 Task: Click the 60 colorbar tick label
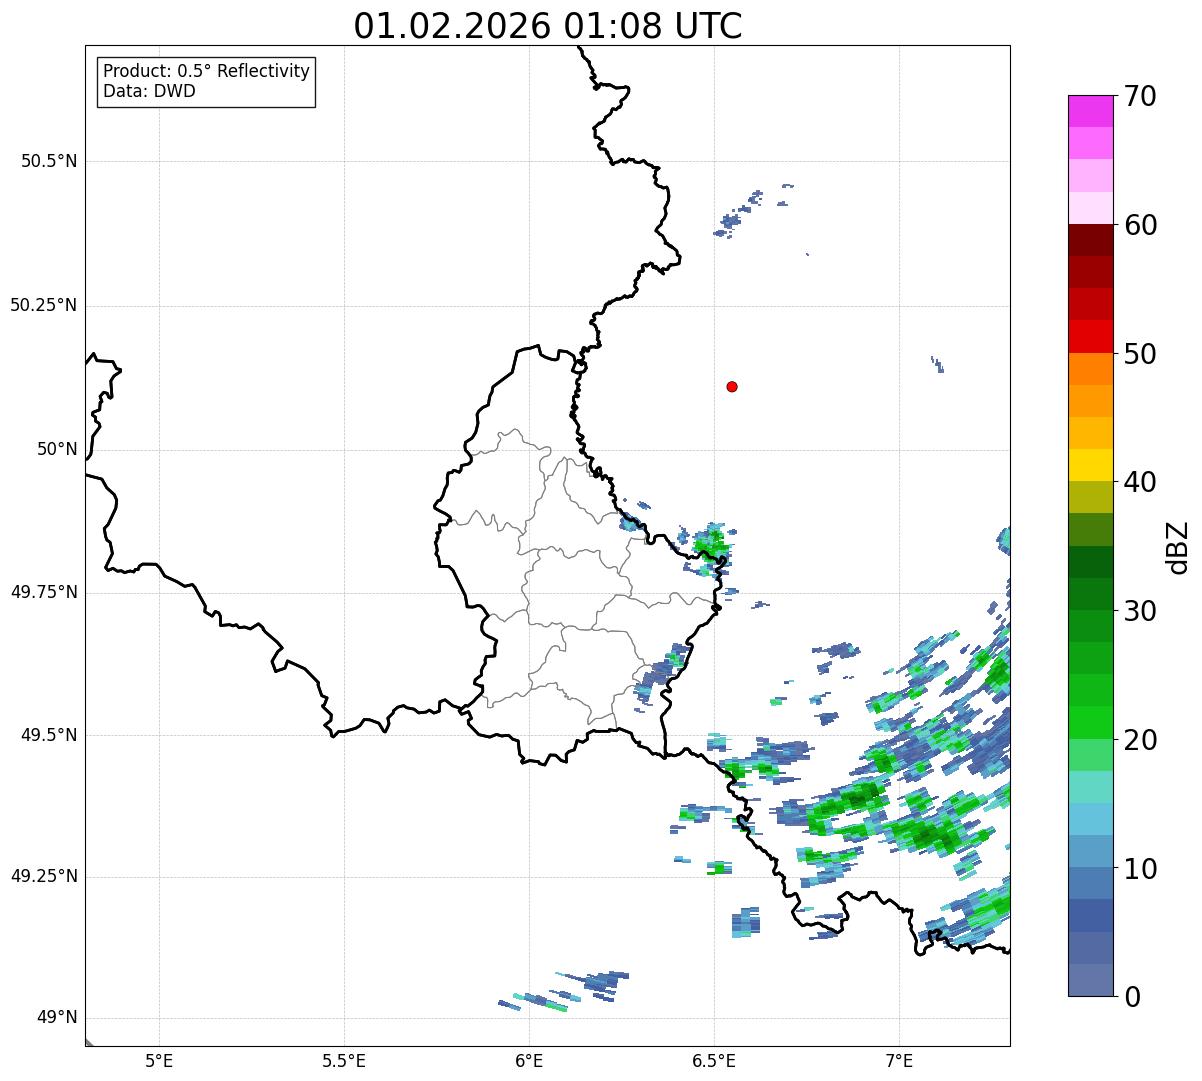tap(1140, 225)
